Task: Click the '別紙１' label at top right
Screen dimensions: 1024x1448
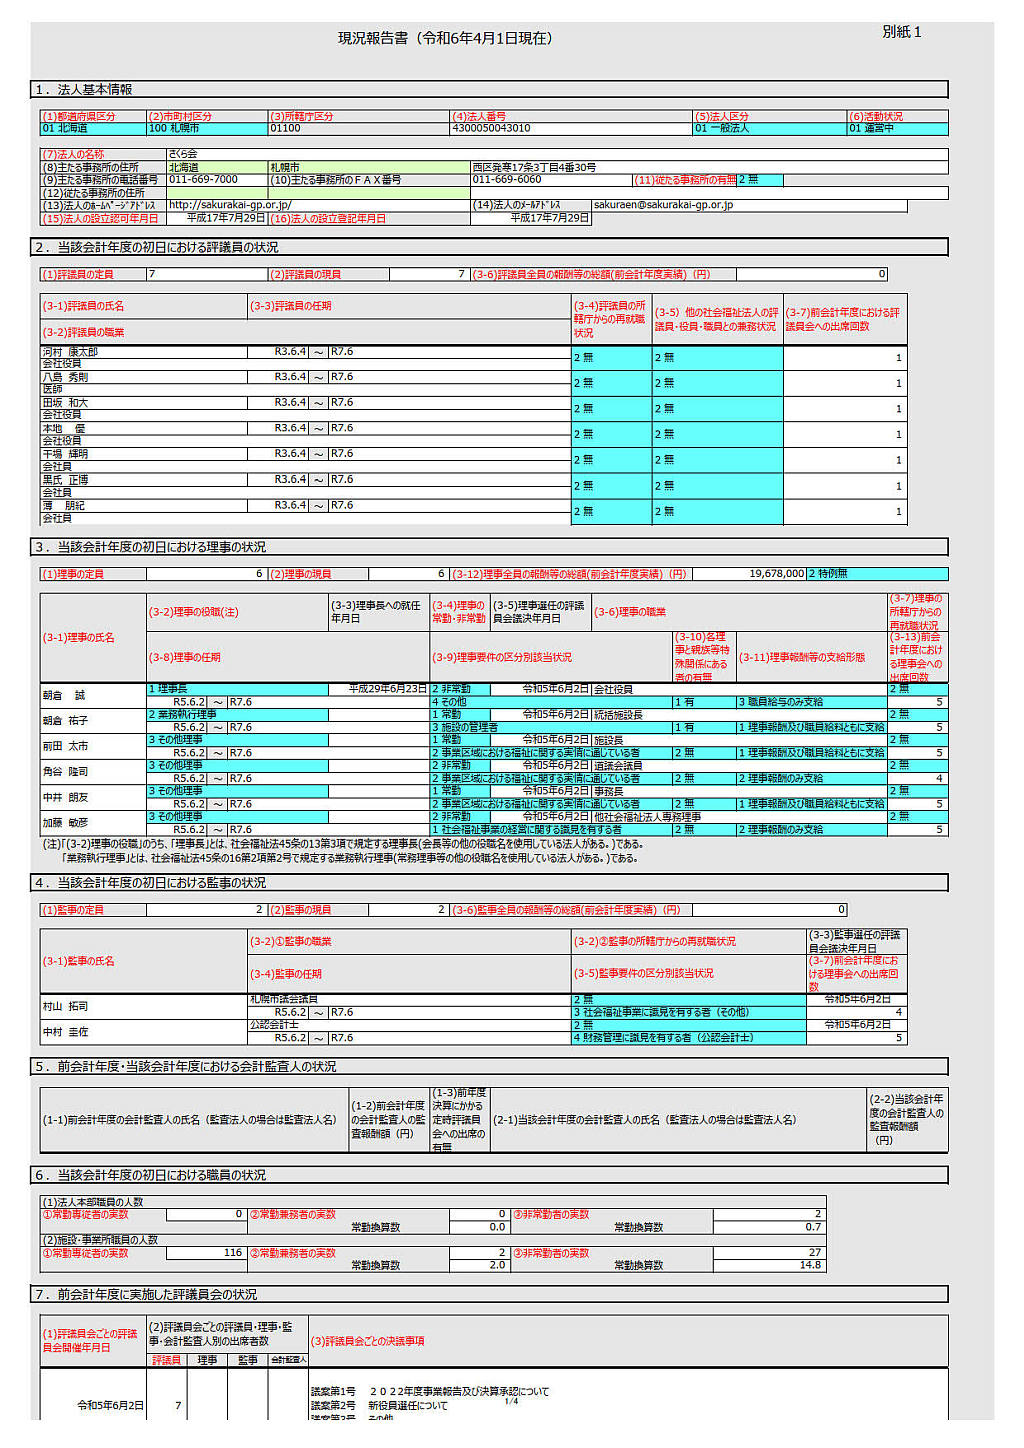Action: [901, 32]
